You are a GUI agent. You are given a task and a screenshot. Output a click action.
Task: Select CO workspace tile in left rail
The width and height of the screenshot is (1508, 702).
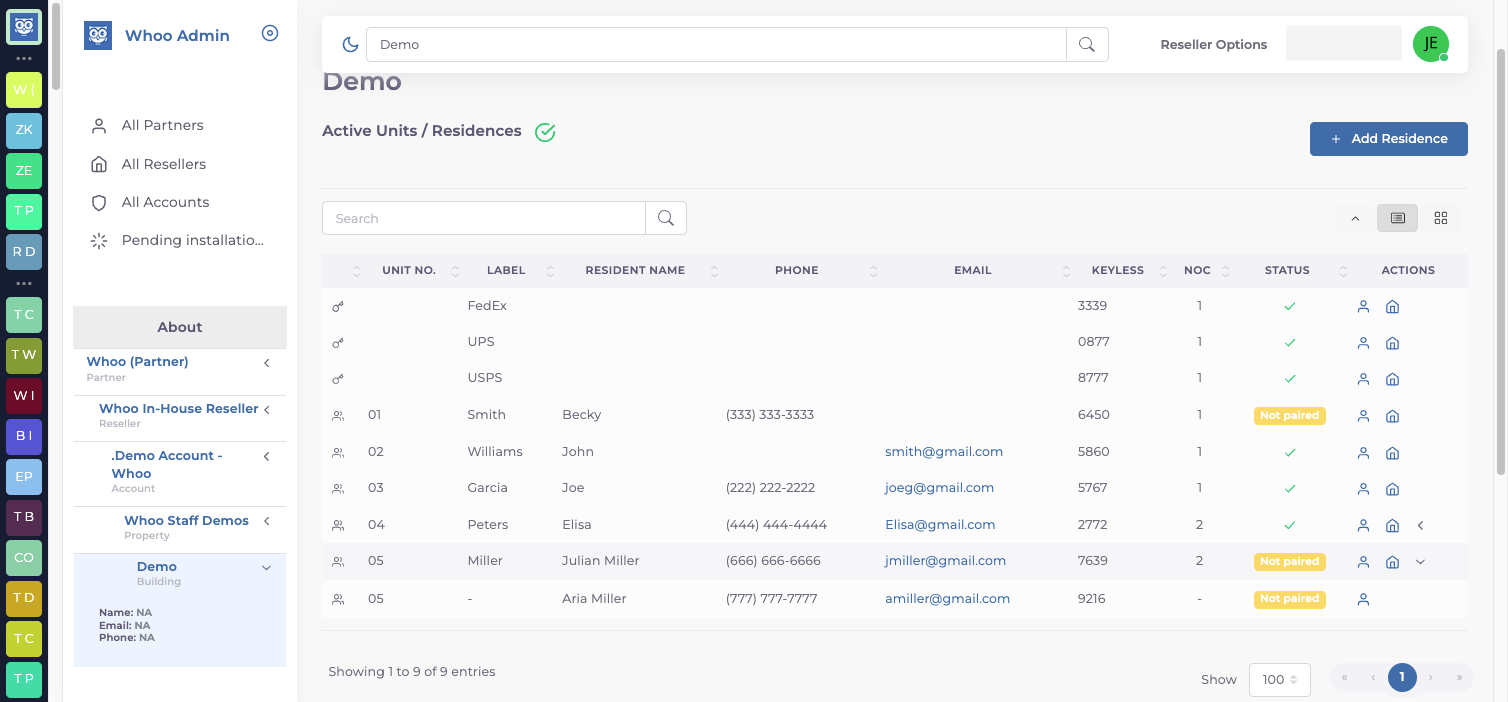click(x=24, y=558)
